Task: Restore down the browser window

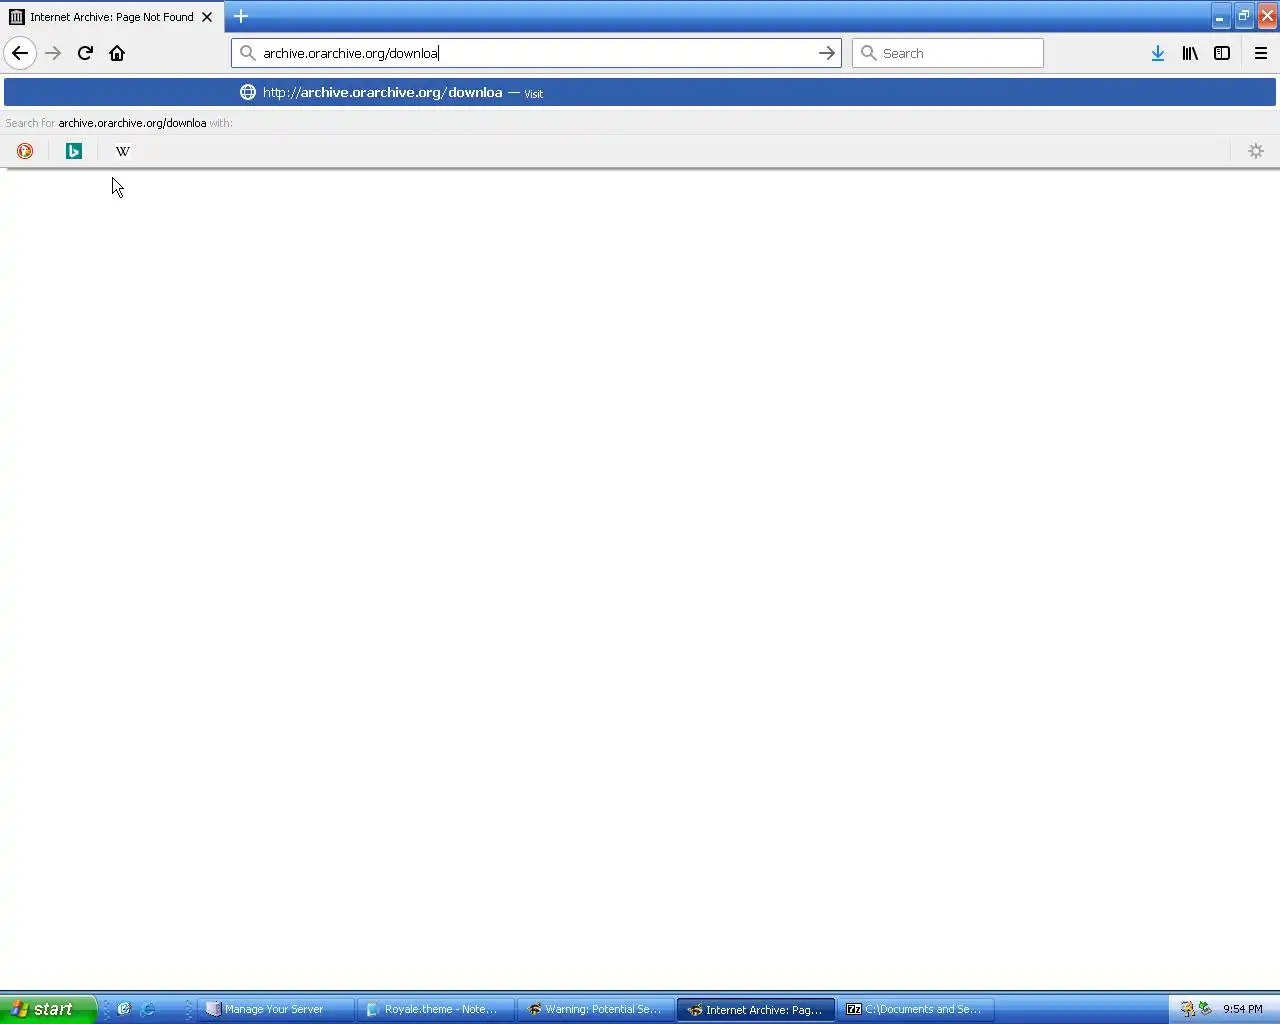Action: (x=1244, y=16)
